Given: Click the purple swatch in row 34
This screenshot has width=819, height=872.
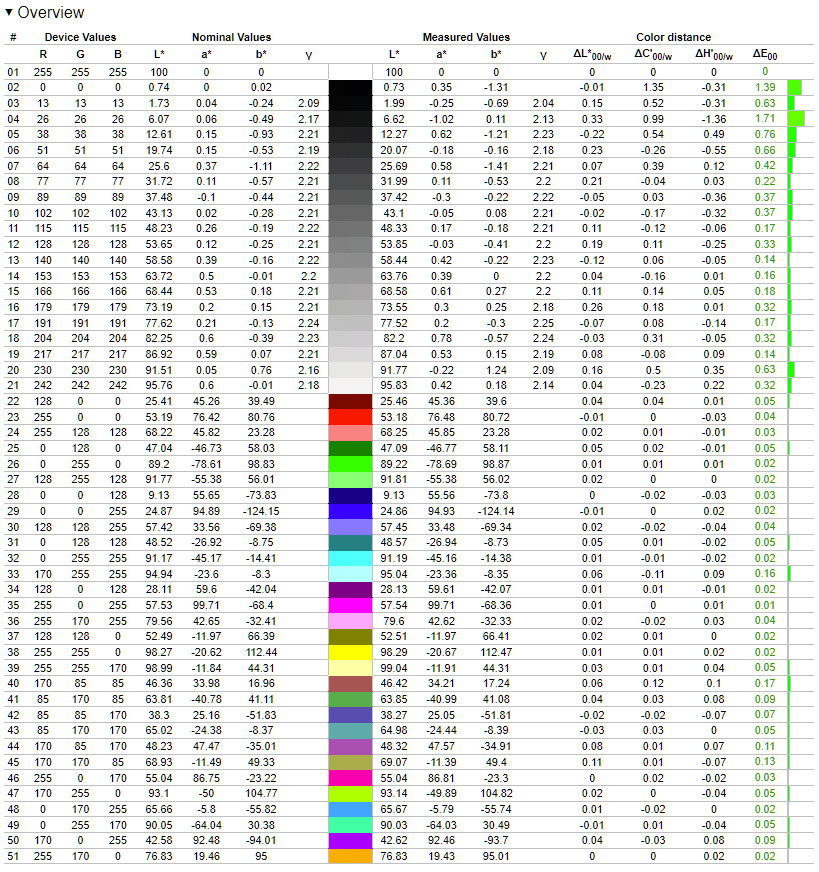Looking at the screenshot, I should click(x=350, y=589).
